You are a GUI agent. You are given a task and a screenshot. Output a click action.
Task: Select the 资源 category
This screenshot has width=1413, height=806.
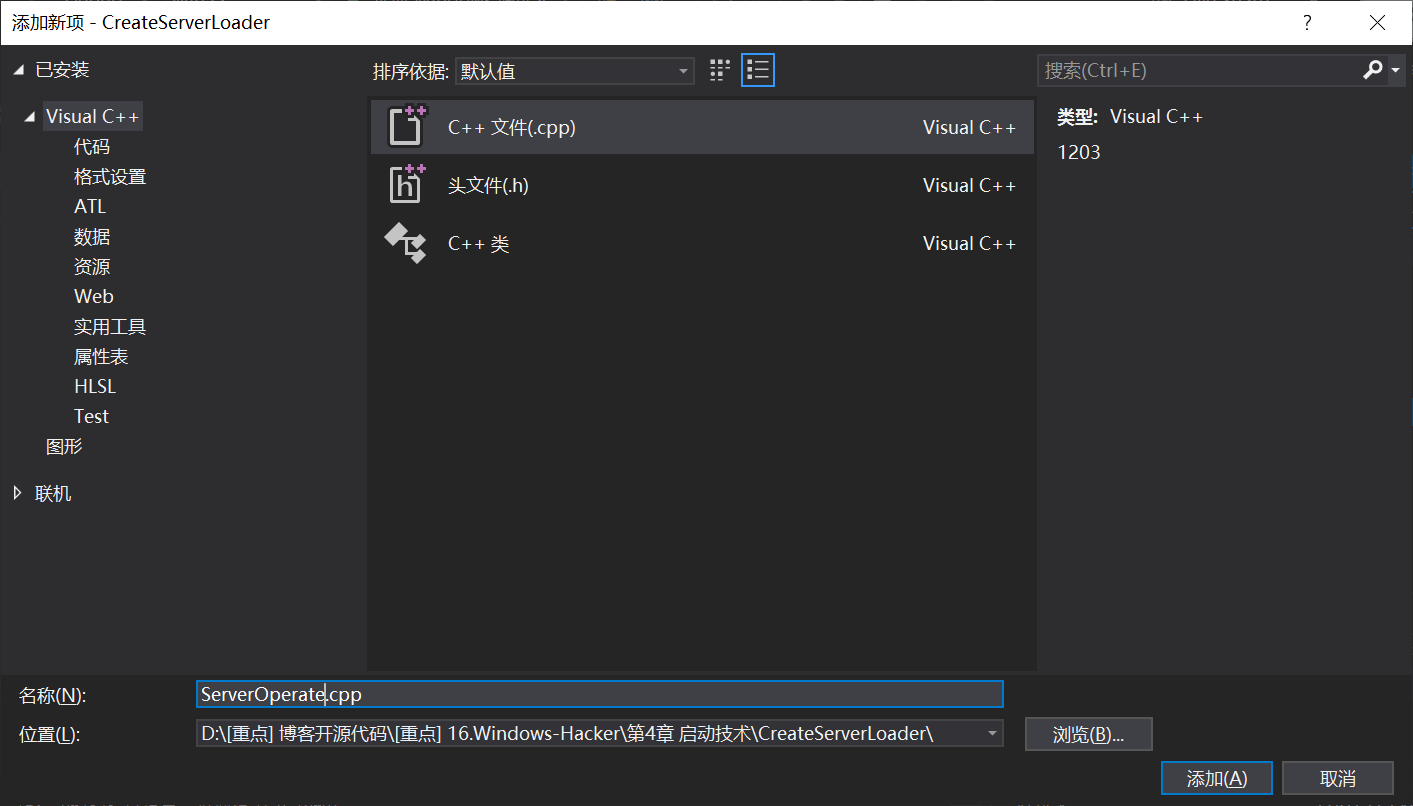click(x=92, y=267)
